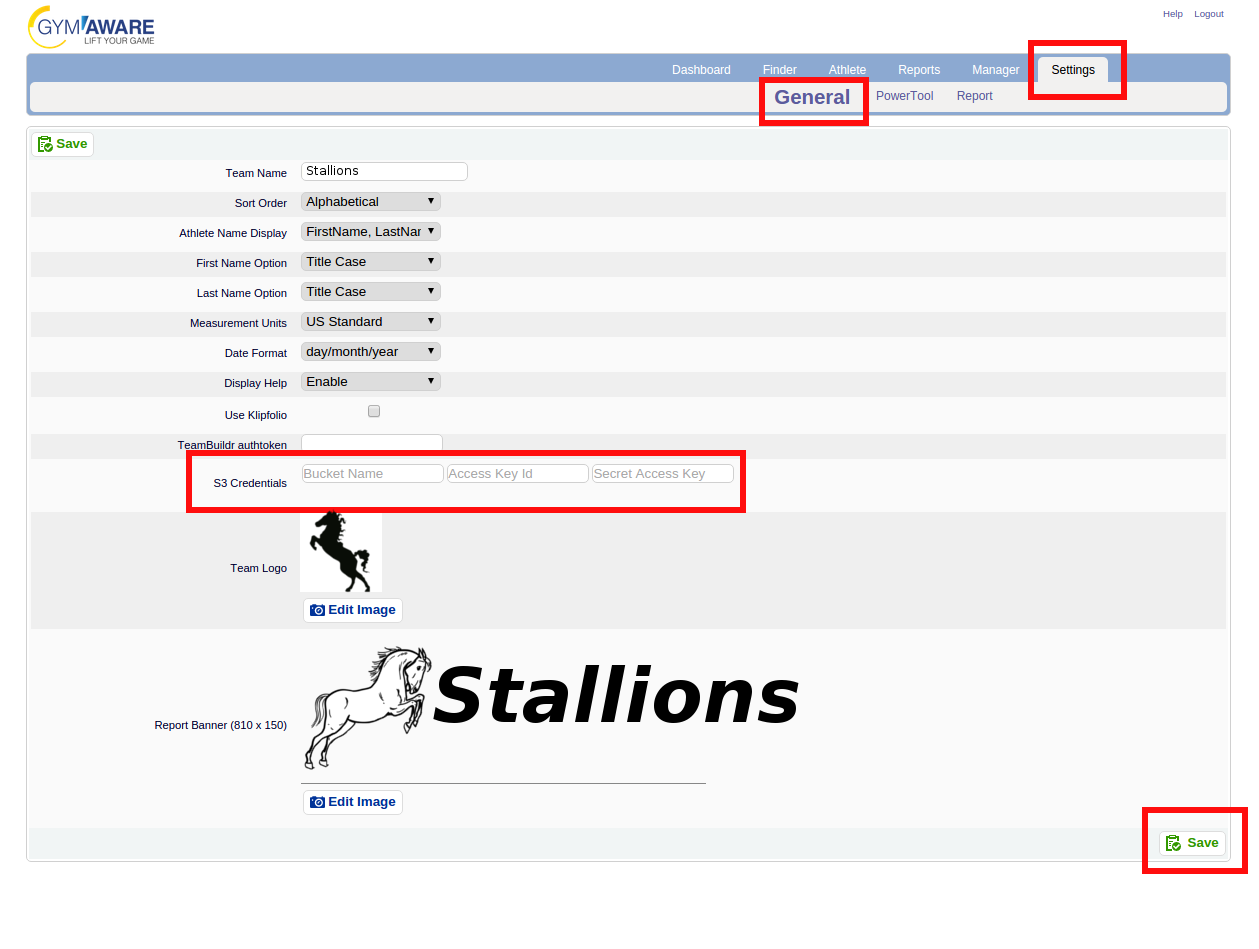Switch to the Dashboard tab
1259x949 pixels.
[x=701, y=70]
